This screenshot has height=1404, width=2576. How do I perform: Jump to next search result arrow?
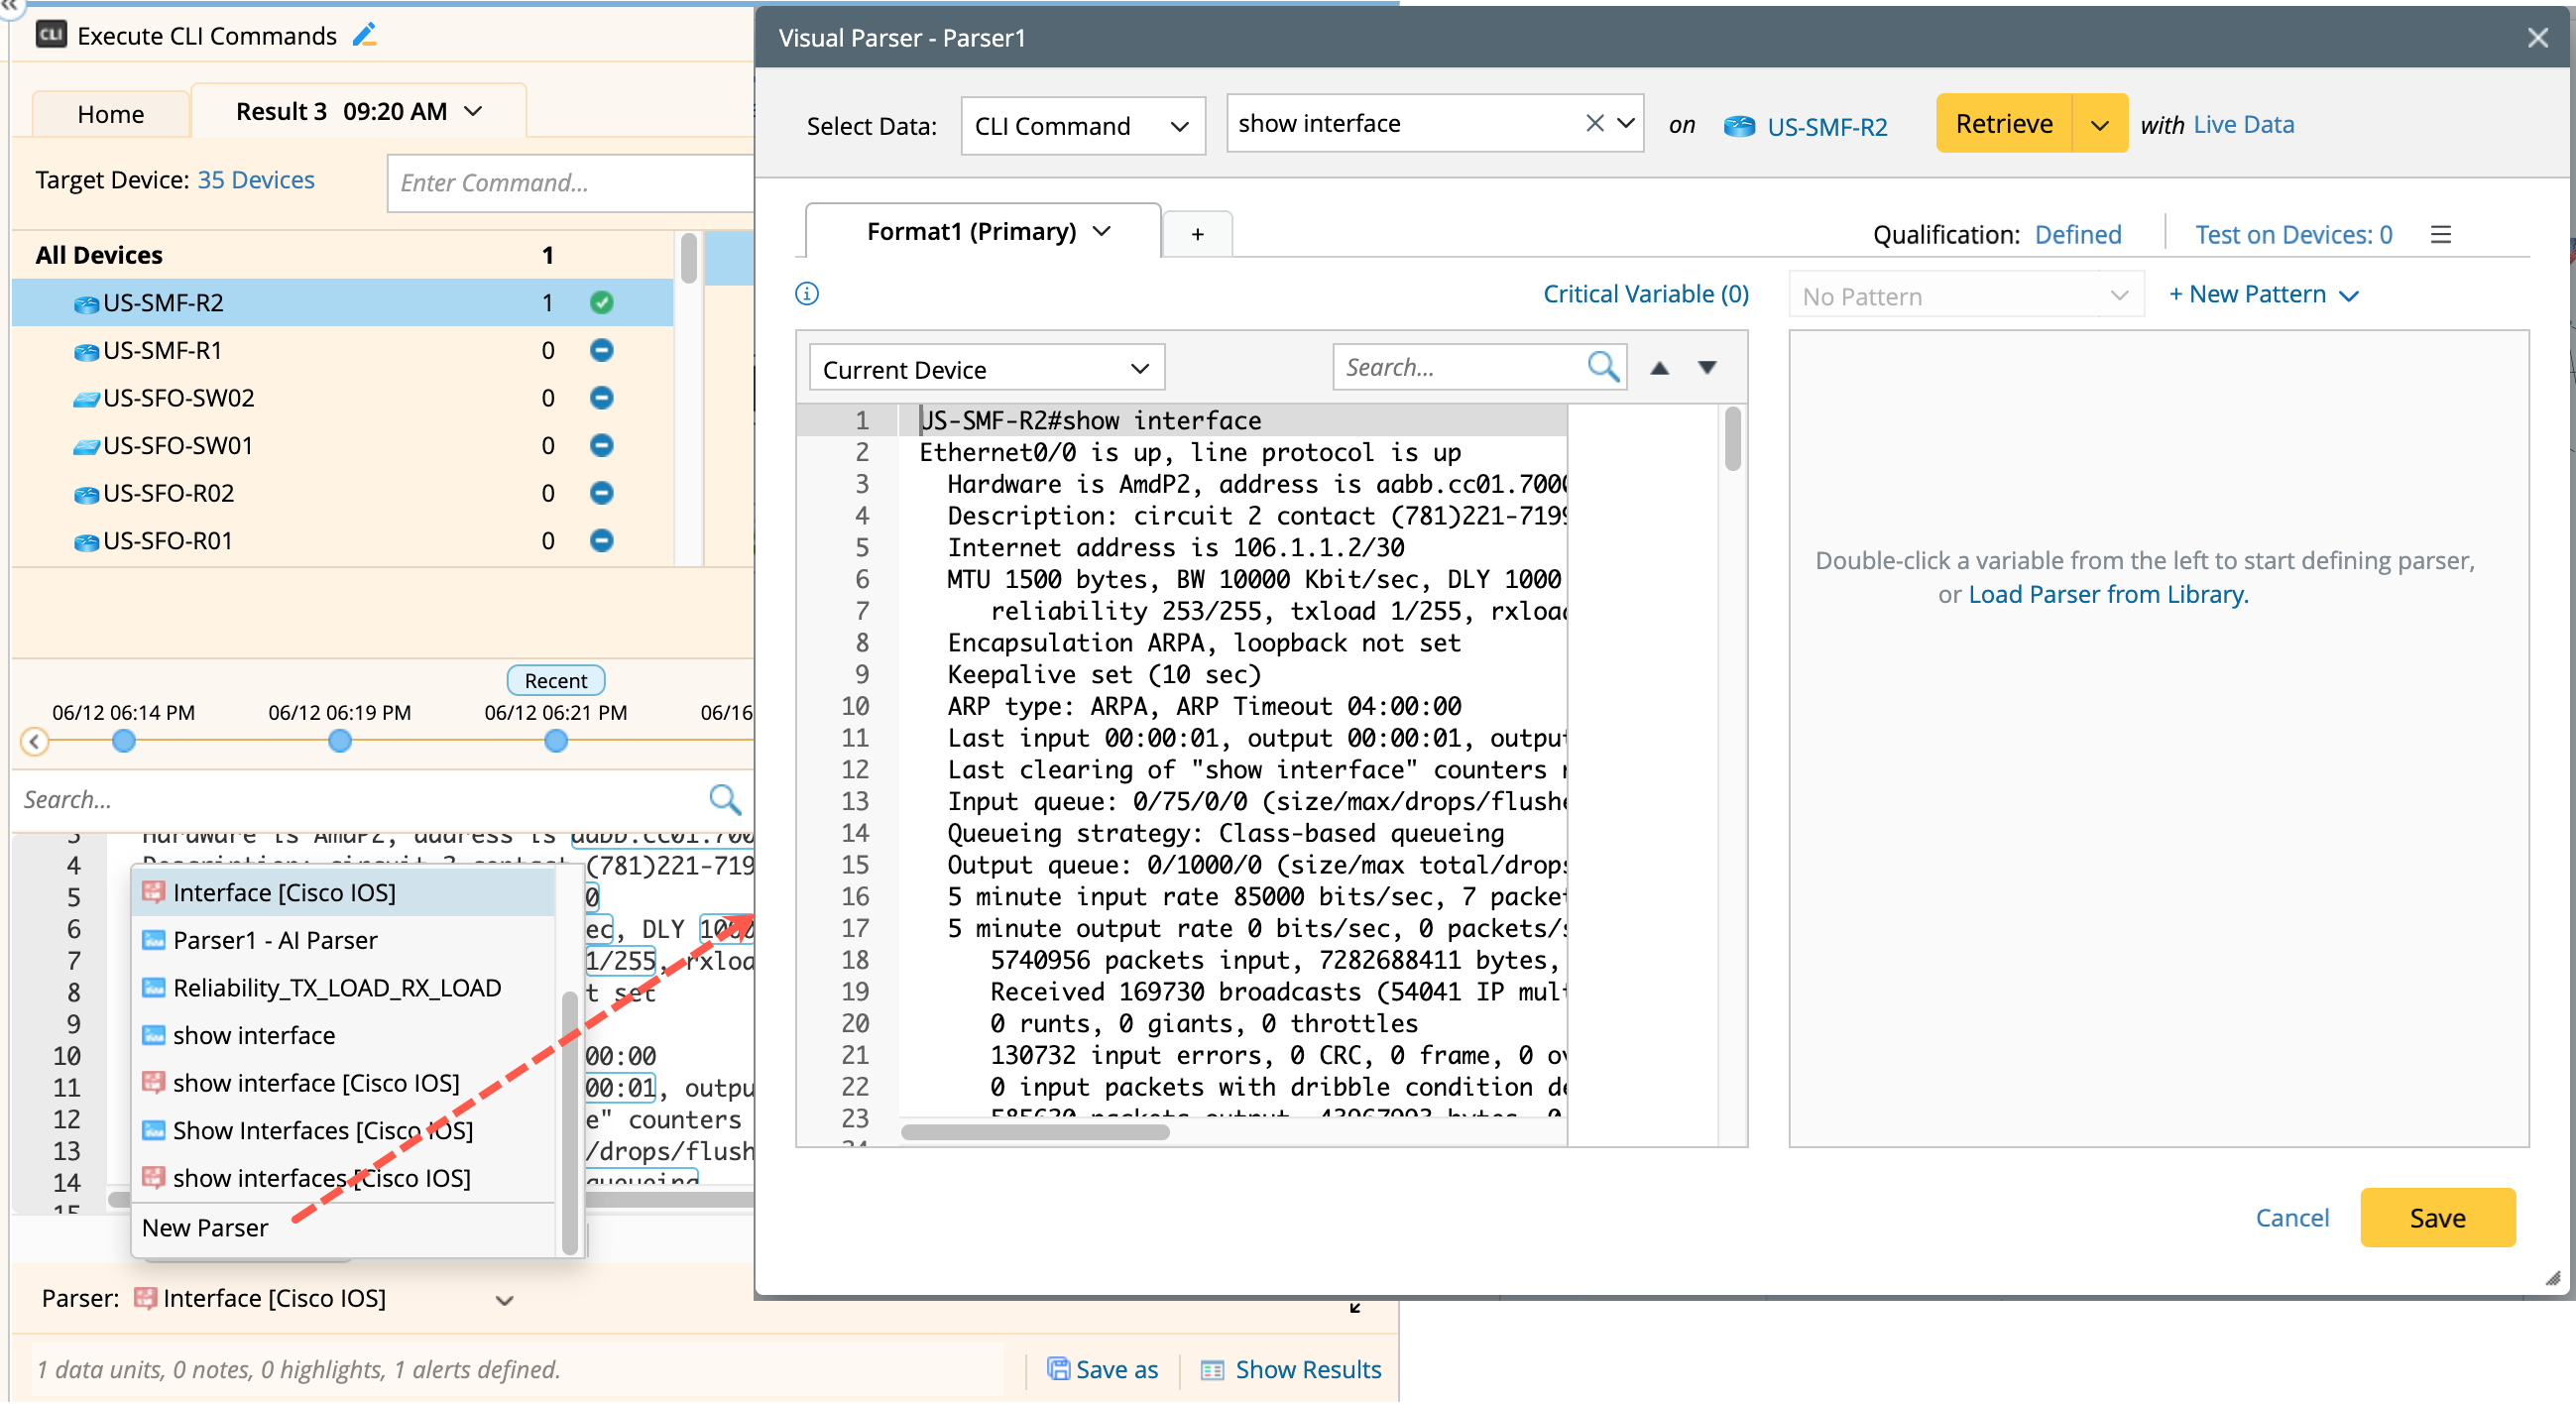pos(1707,368)
